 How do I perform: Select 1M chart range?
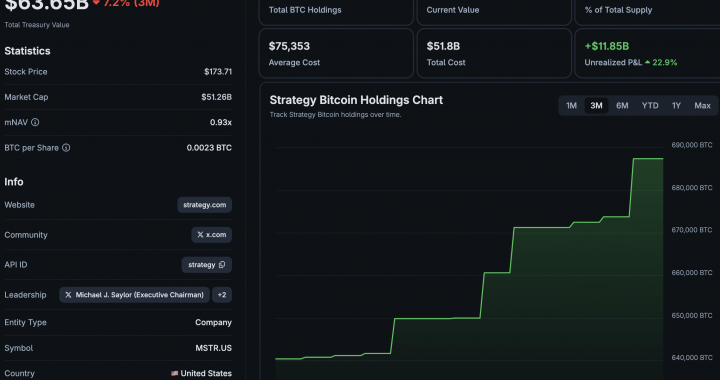(571, 106)
